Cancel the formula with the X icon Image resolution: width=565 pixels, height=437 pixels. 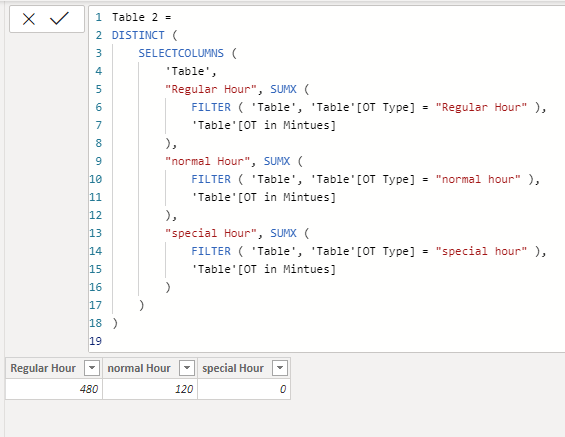point(29,19)
